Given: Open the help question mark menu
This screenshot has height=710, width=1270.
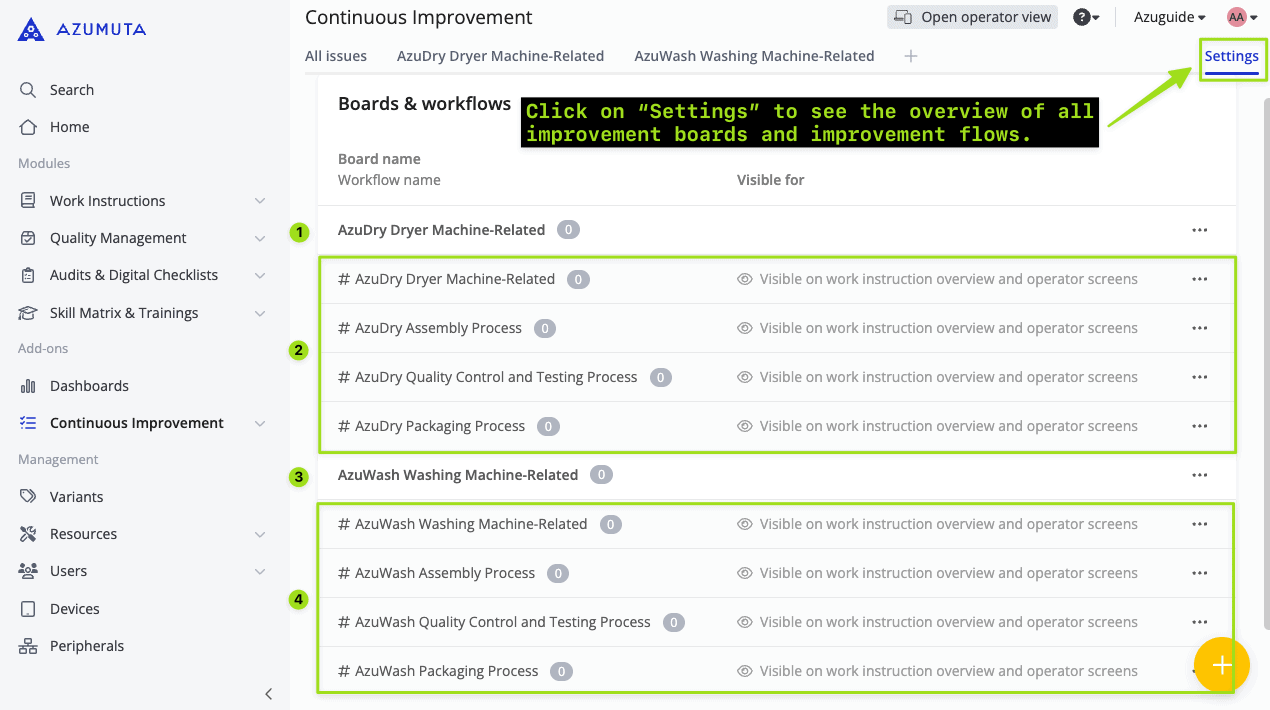Looking at the screenshot, I should click(1085, 17).
